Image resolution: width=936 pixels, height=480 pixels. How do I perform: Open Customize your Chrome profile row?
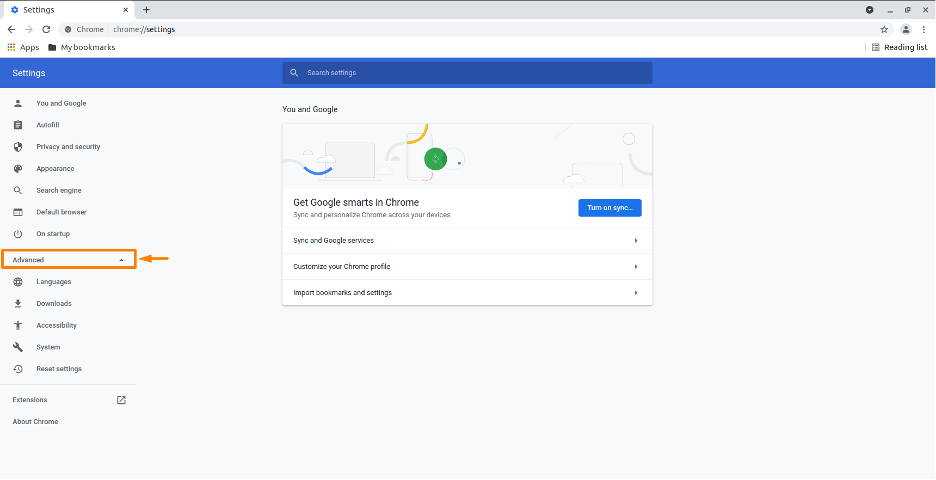click(x=467, y=267)
